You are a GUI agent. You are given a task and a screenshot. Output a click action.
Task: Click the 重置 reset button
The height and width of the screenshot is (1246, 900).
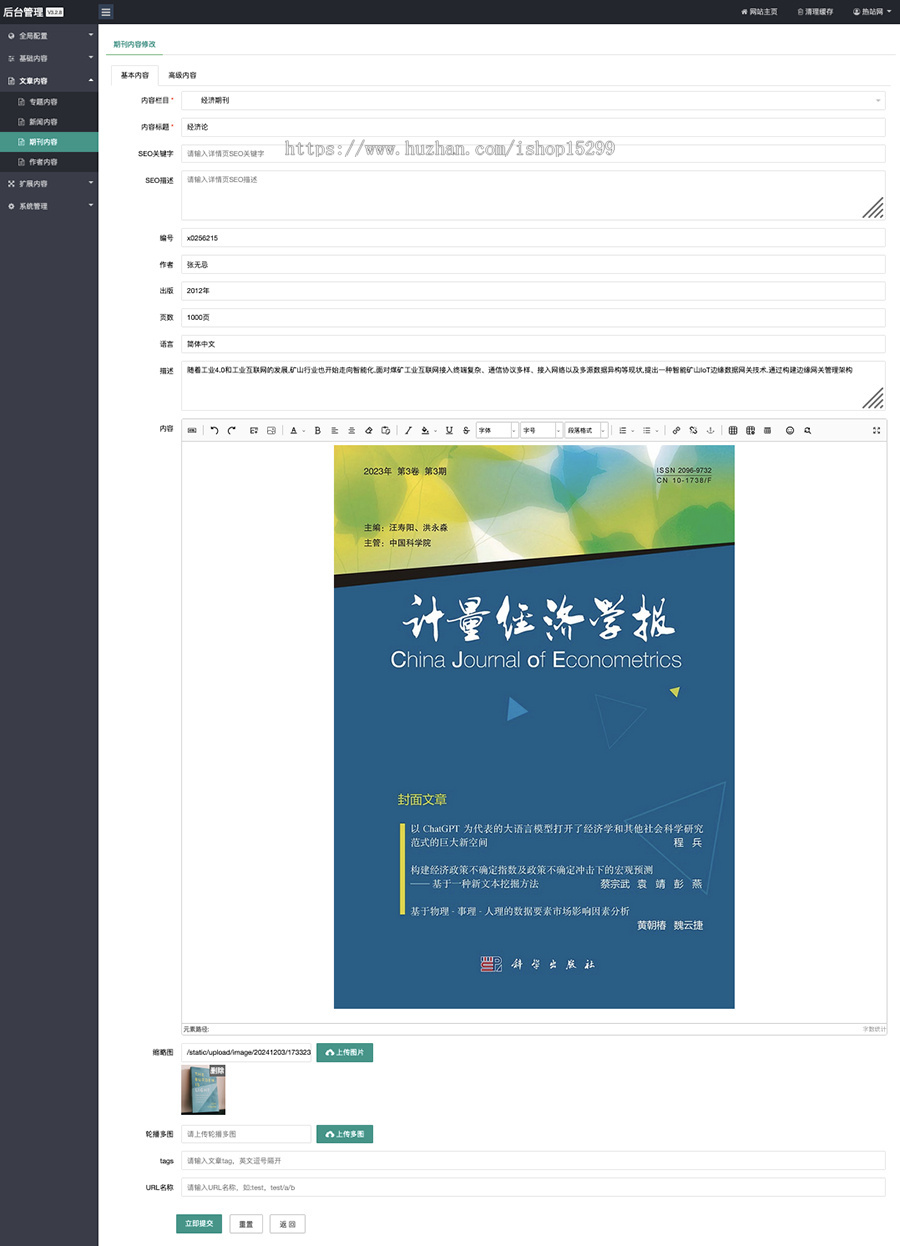[x=245, y=1224]
